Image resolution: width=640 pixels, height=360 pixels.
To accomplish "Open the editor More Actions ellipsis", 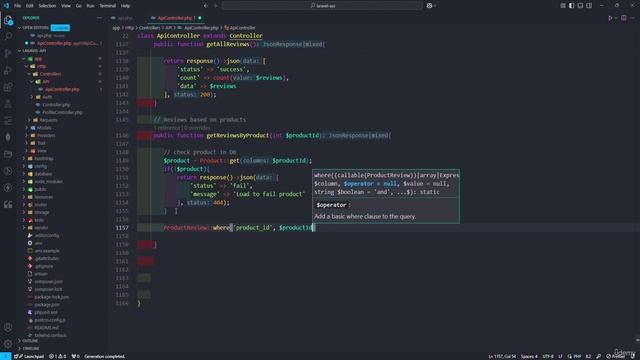I will click(633, 18).
